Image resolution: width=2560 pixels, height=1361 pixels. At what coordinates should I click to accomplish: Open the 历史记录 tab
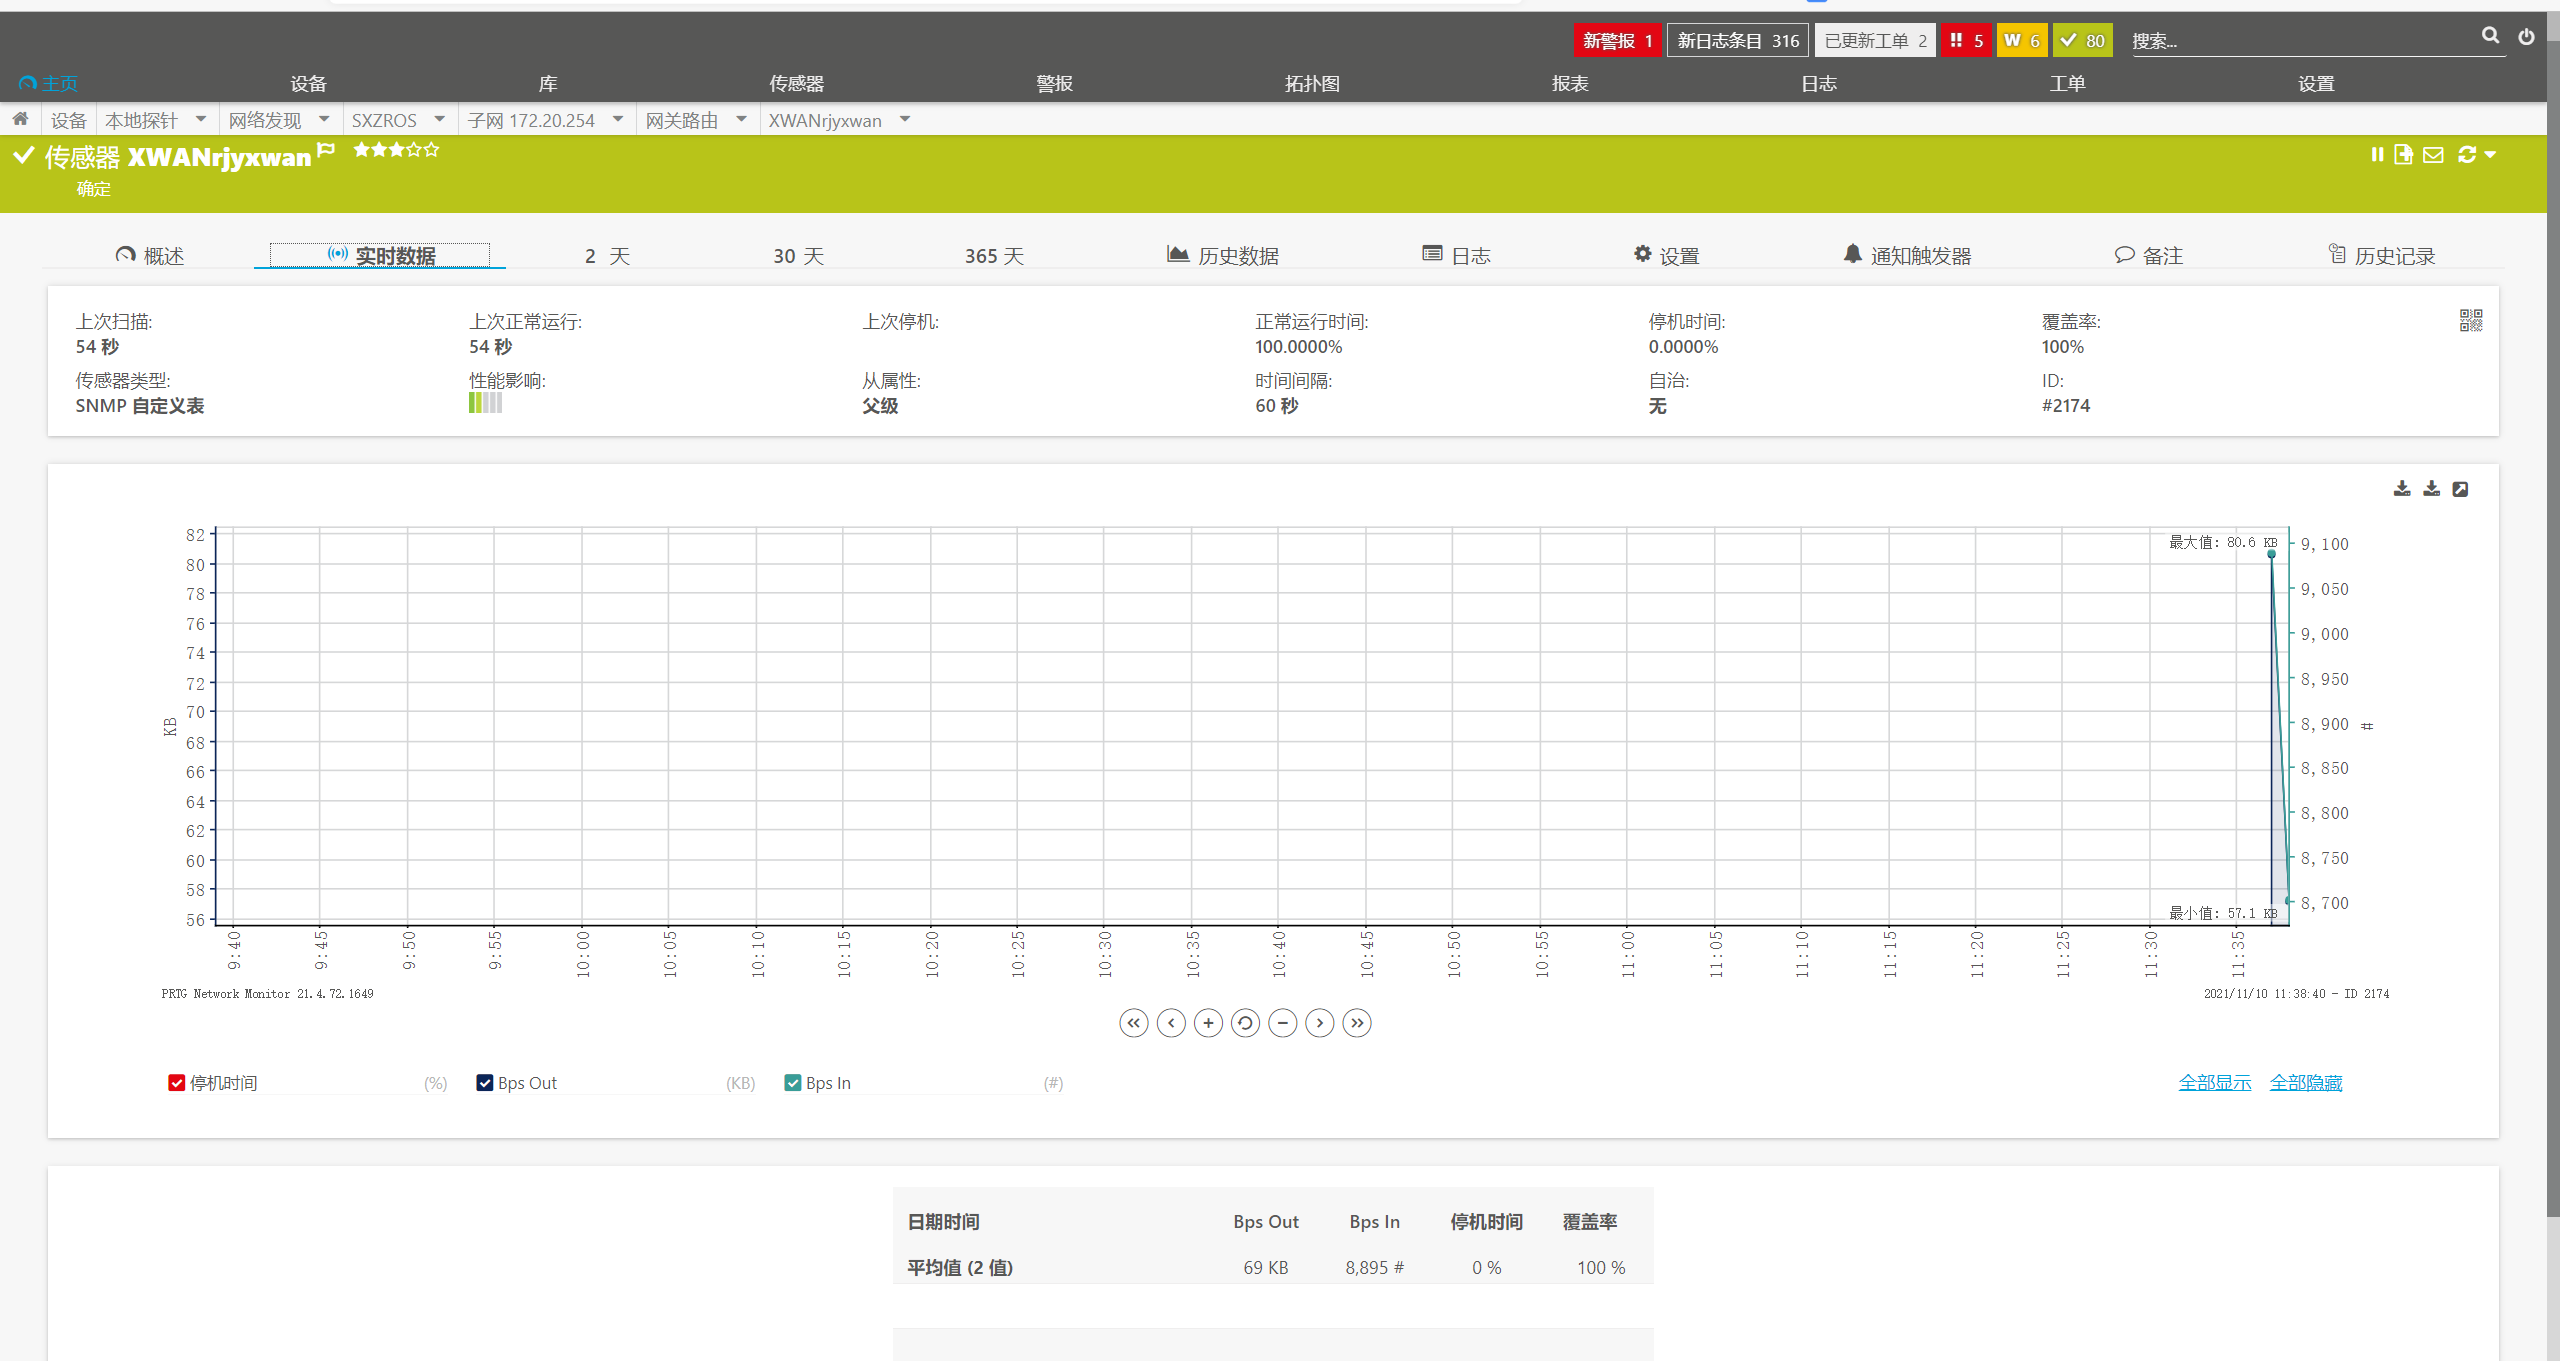(x=2381, y=256)
